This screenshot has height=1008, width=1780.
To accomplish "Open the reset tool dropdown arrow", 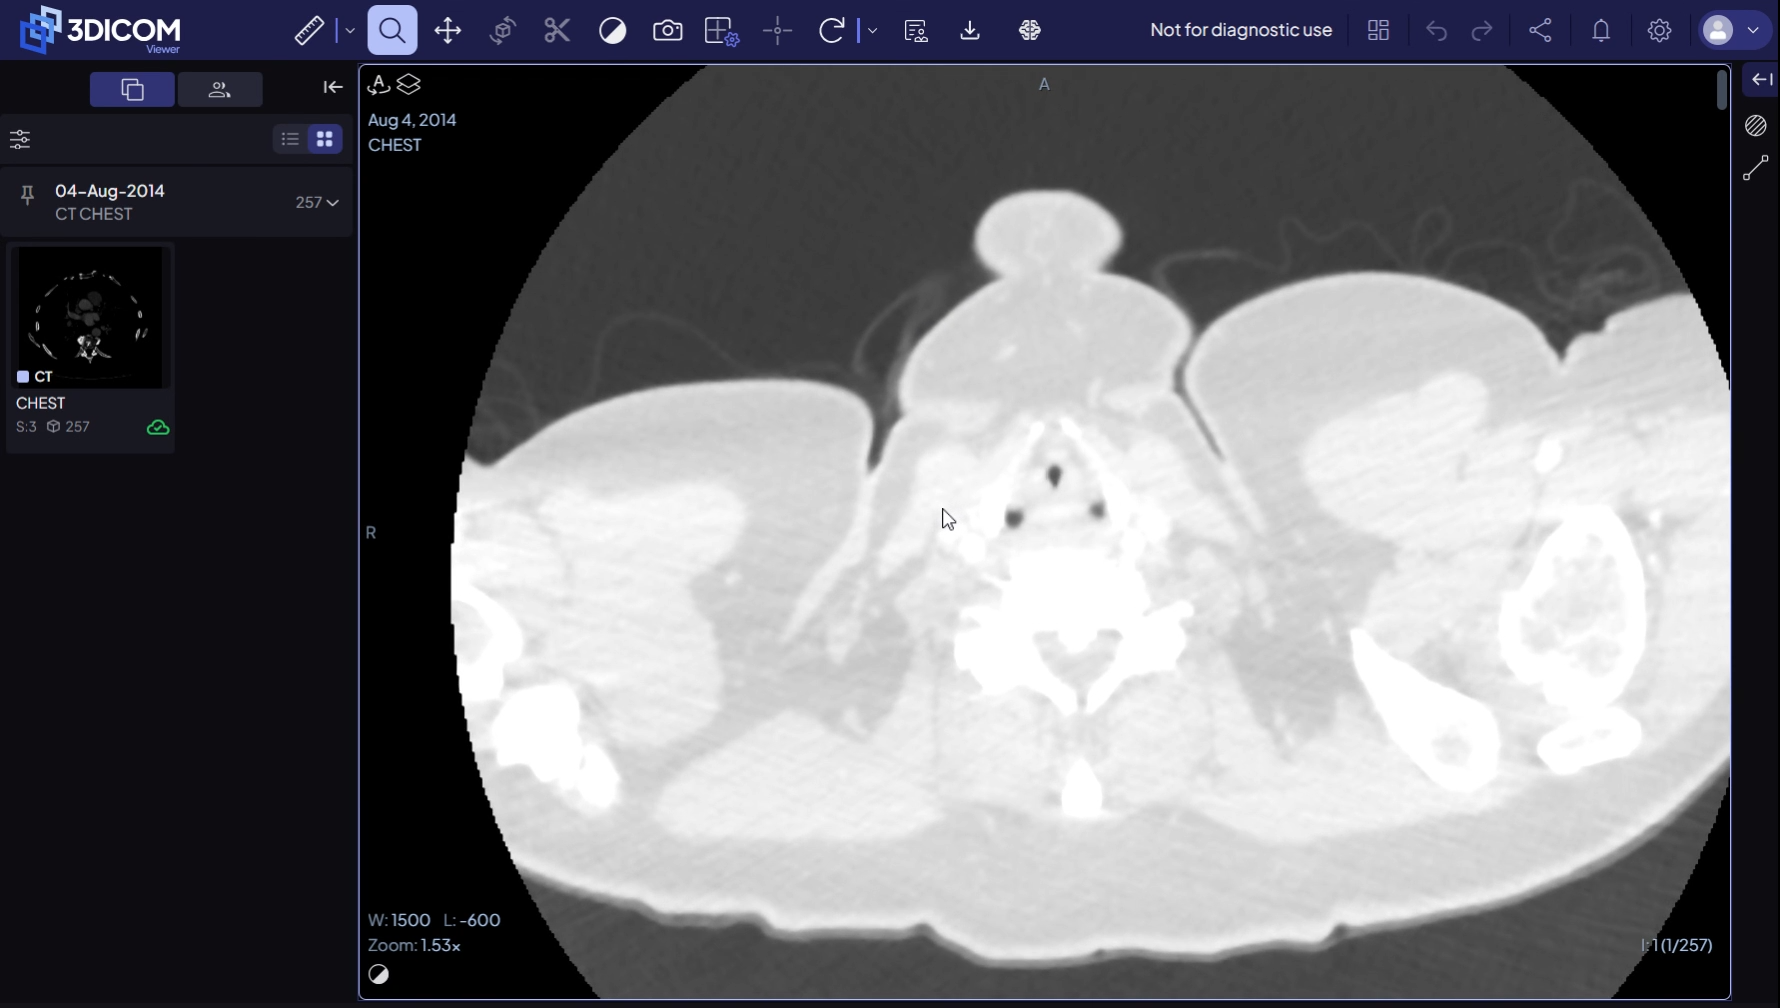I will click(x=872, y=31).
